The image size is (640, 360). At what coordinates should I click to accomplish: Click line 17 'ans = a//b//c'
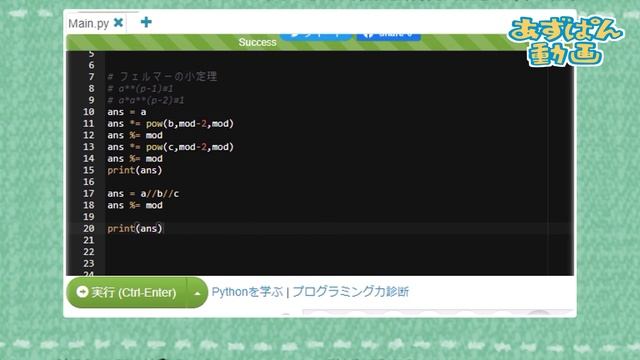pos(143,193)
